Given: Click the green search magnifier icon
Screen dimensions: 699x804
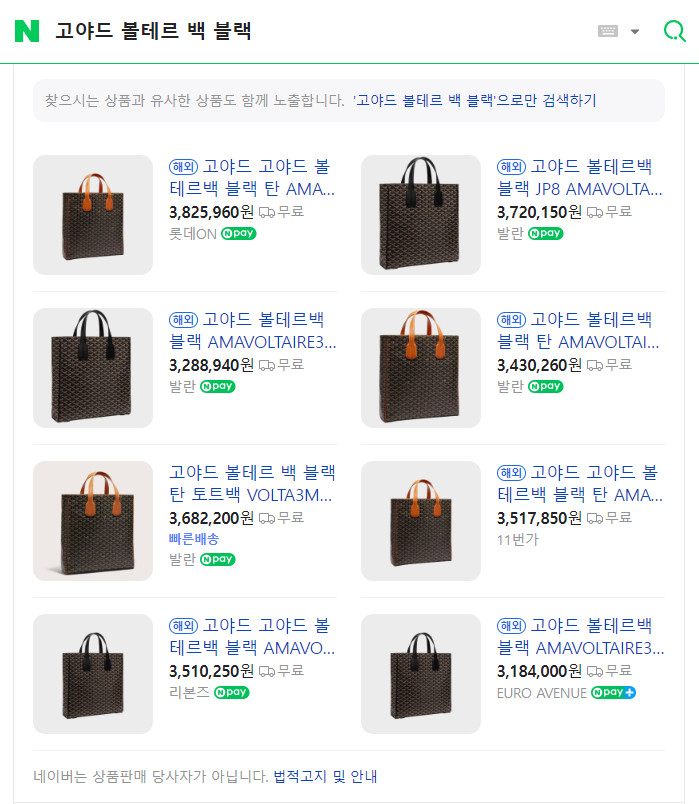Looking at the screenshot, I should tap(675, 31).
